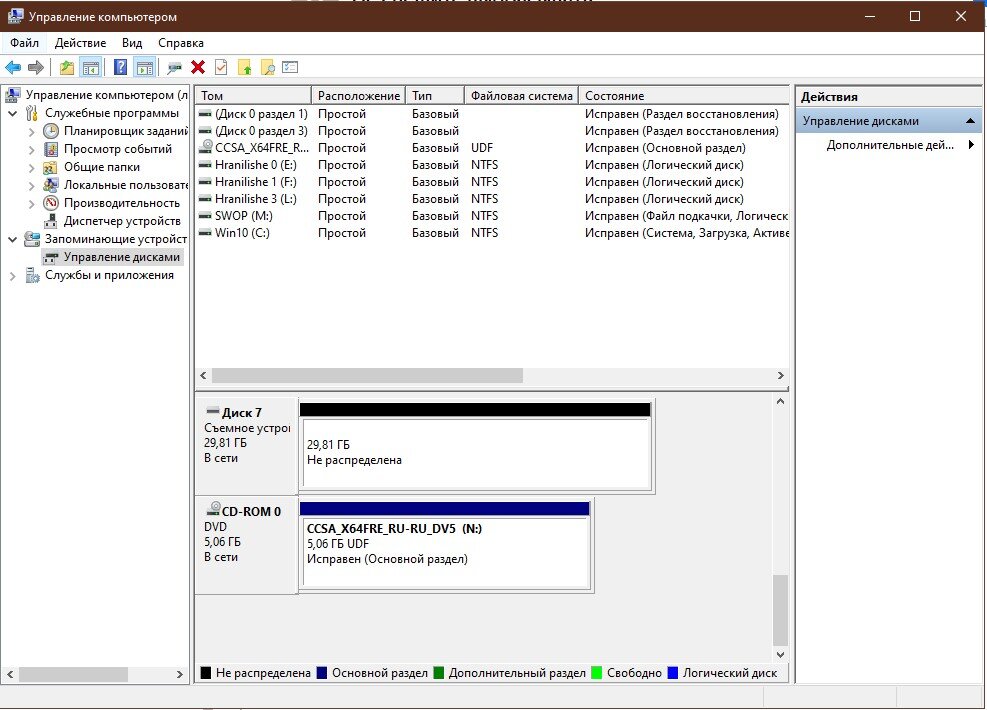Click the Properties checkmark page icon
The image size is (987, 710).
tap(221, 67)
